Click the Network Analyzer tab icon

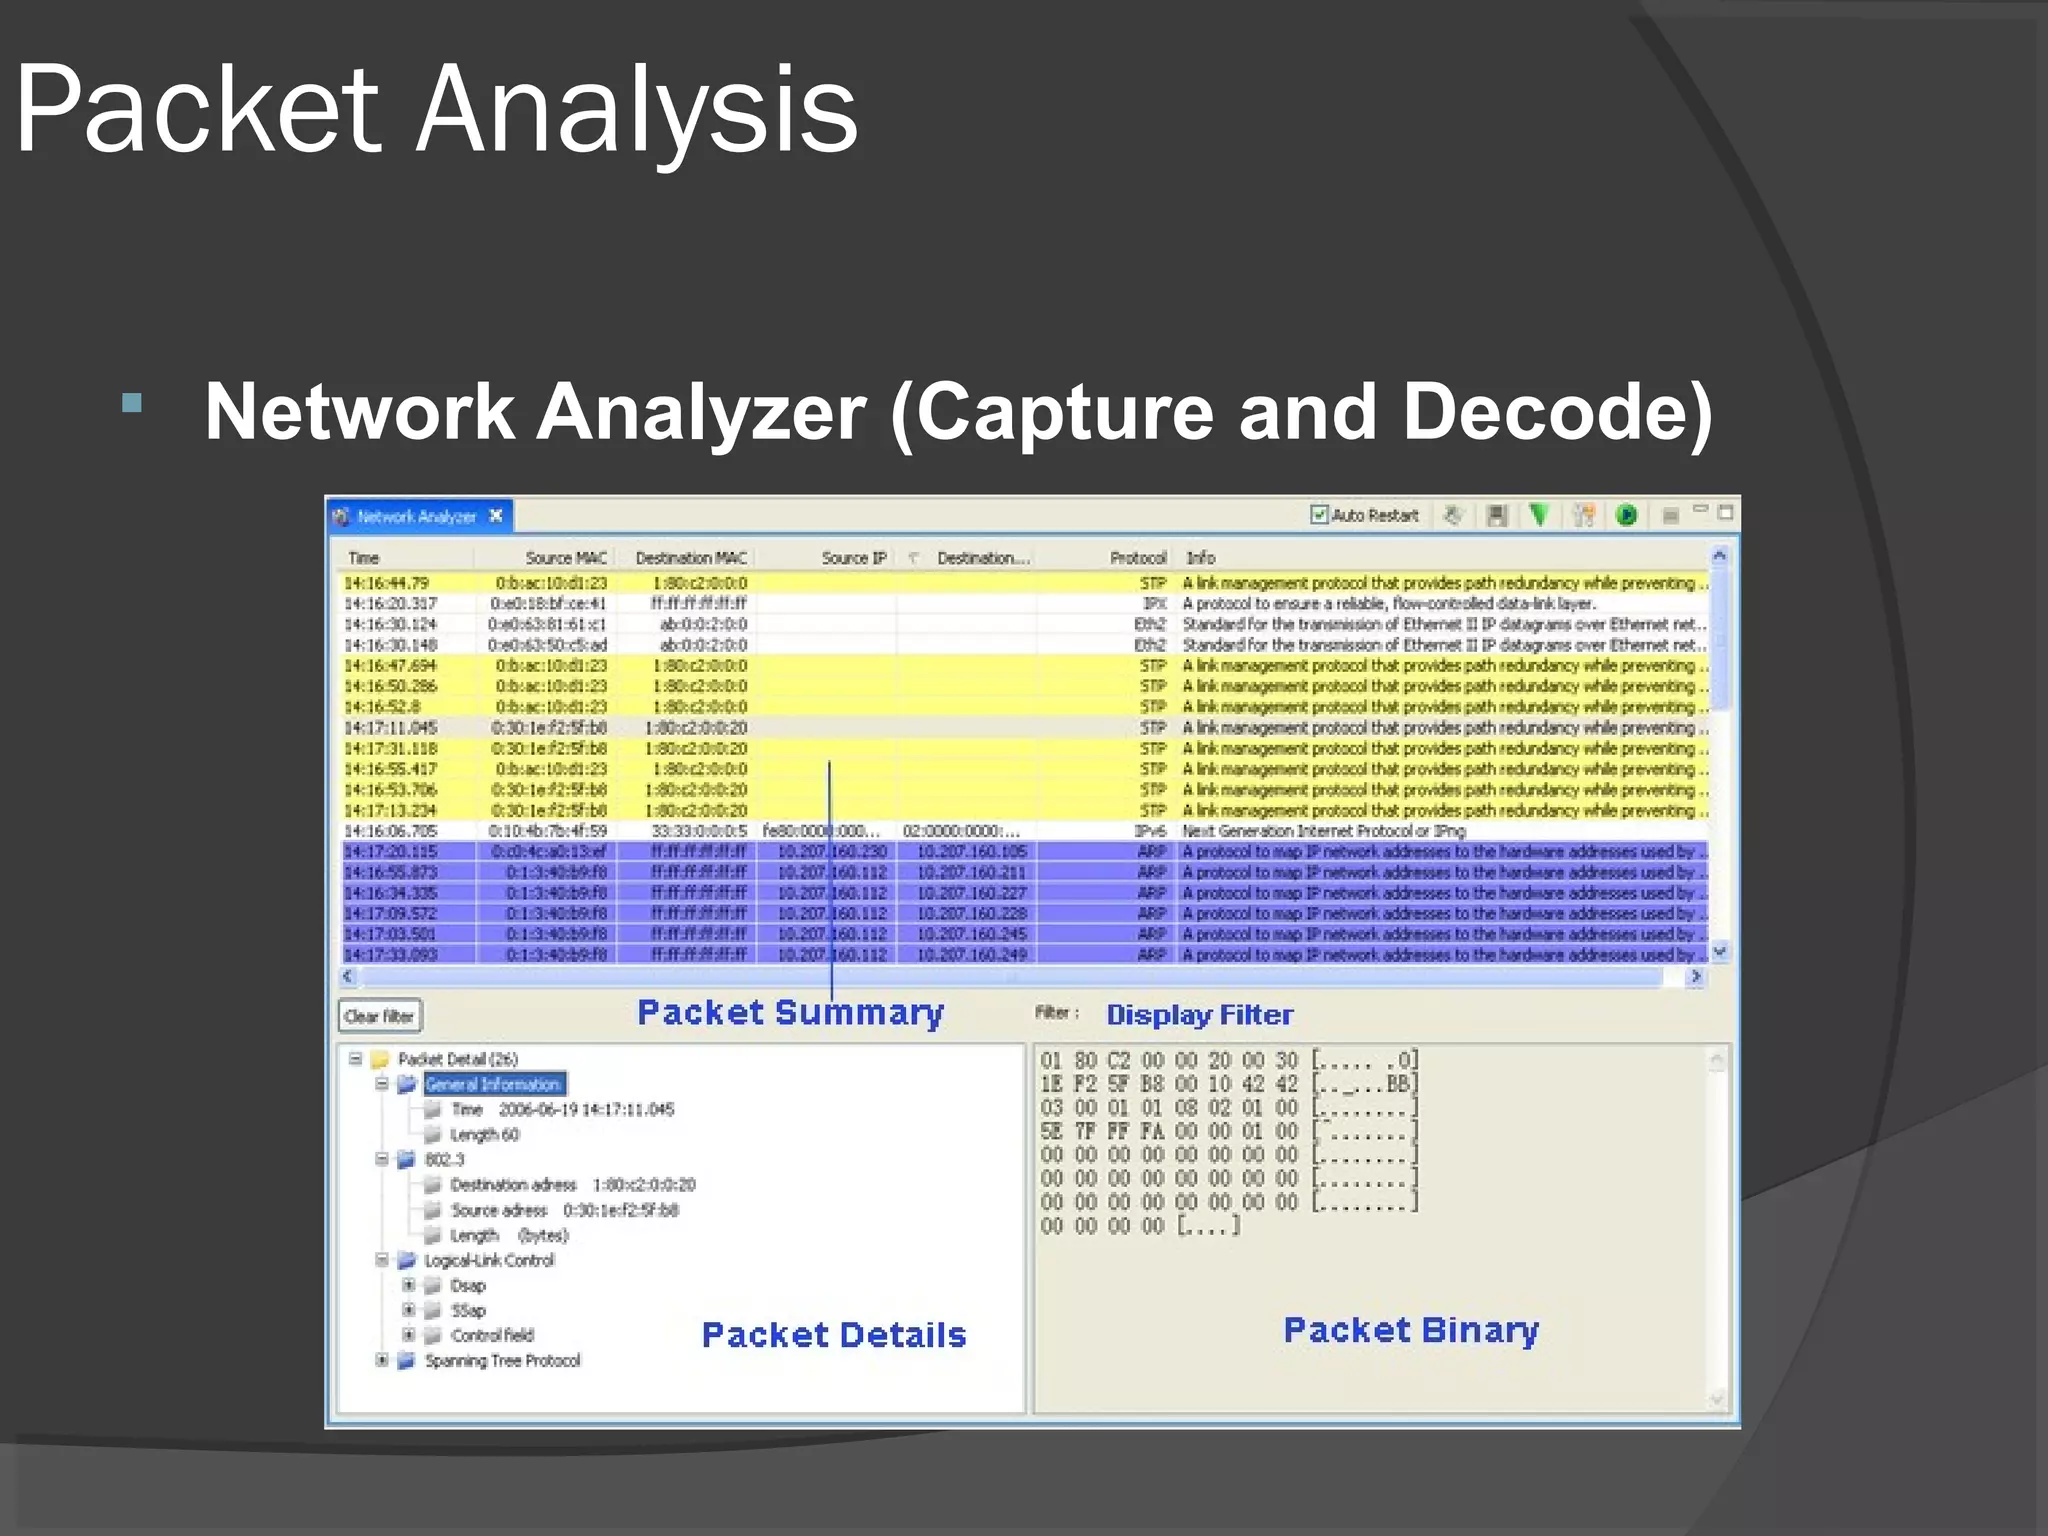pos(342,516)
